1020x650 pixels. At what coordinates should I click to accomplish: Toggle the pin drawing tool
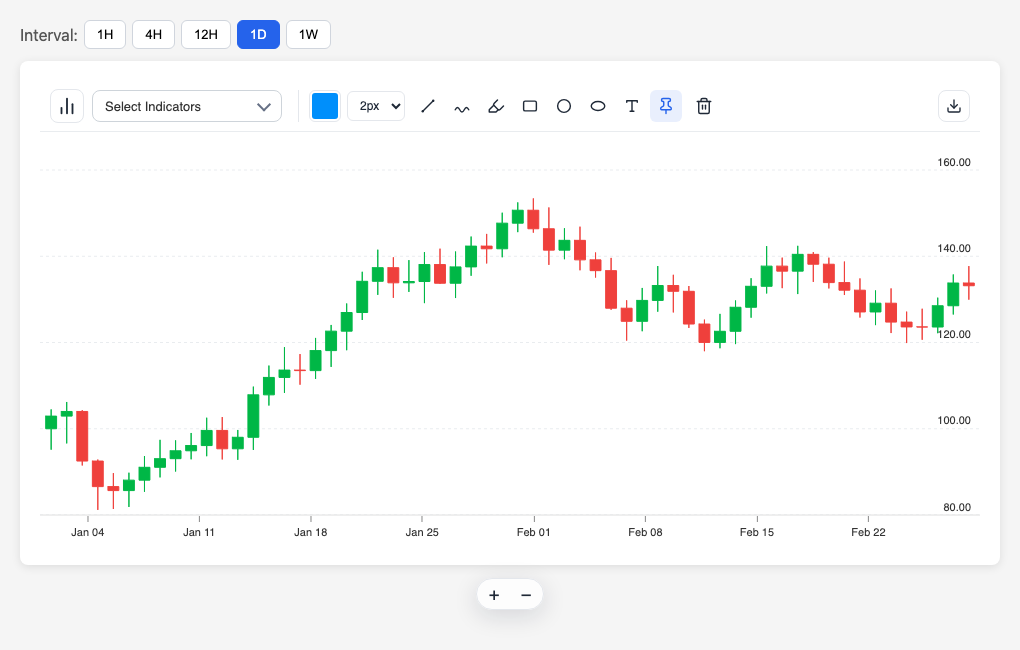point(666,106)
